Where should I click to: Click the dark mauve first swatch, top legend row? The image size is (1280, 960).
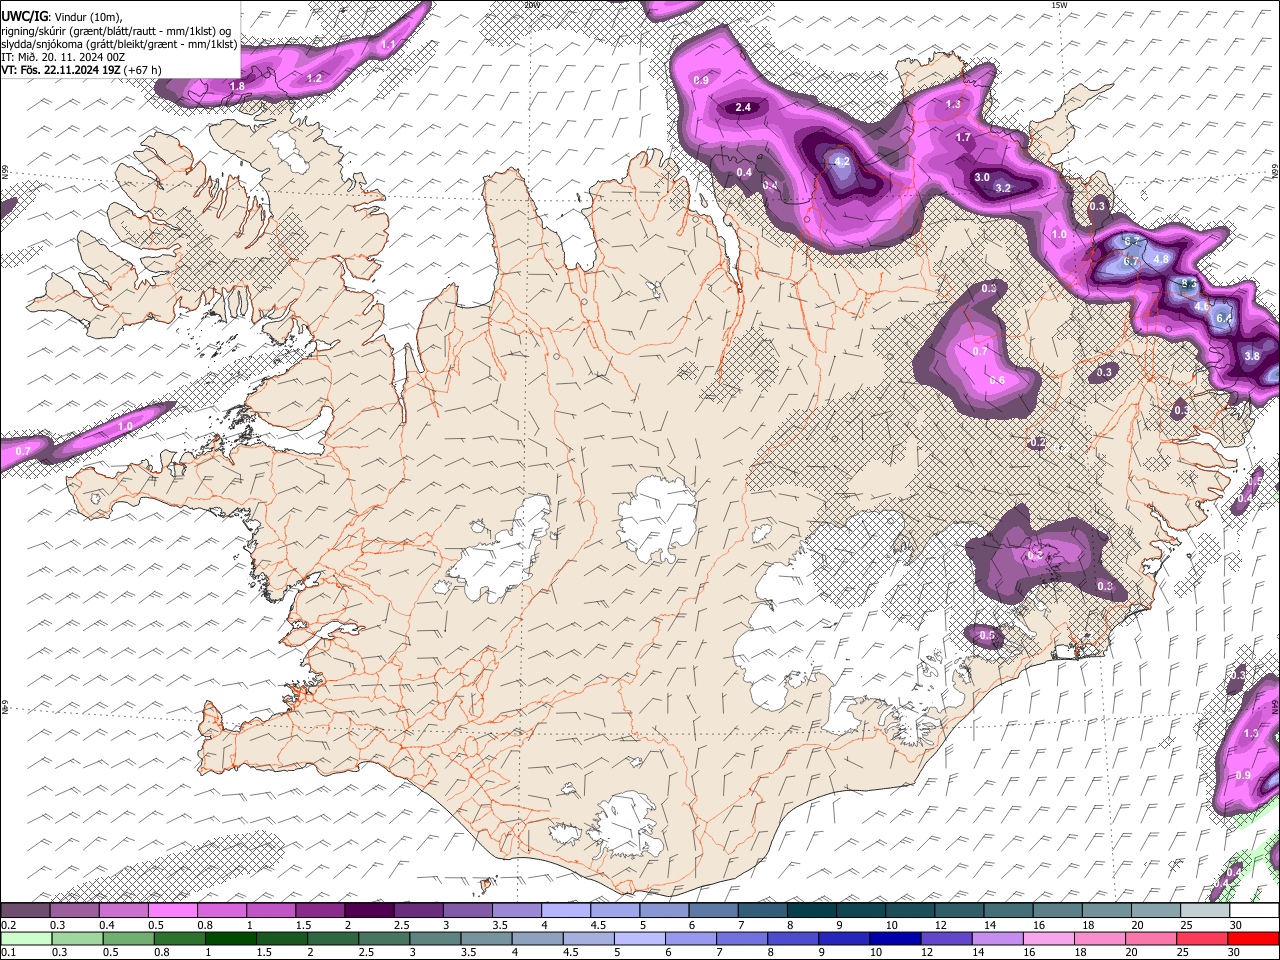(26, 911)
